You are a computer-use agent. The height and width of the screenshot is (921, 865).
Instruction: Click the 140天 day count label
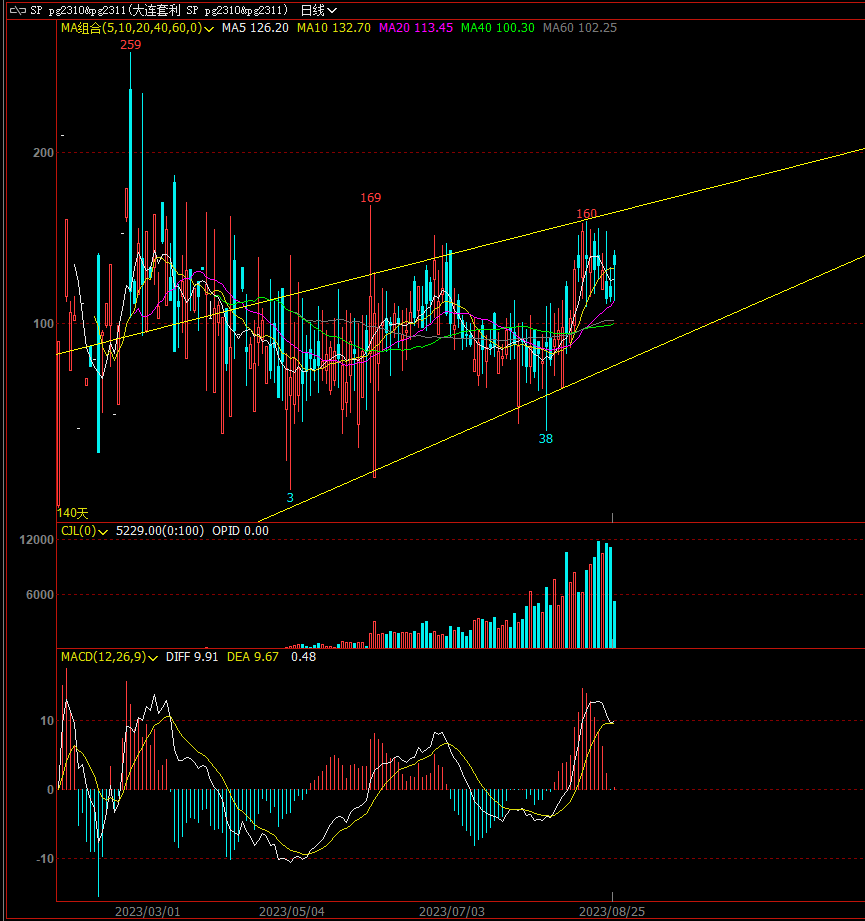point(74,512)
